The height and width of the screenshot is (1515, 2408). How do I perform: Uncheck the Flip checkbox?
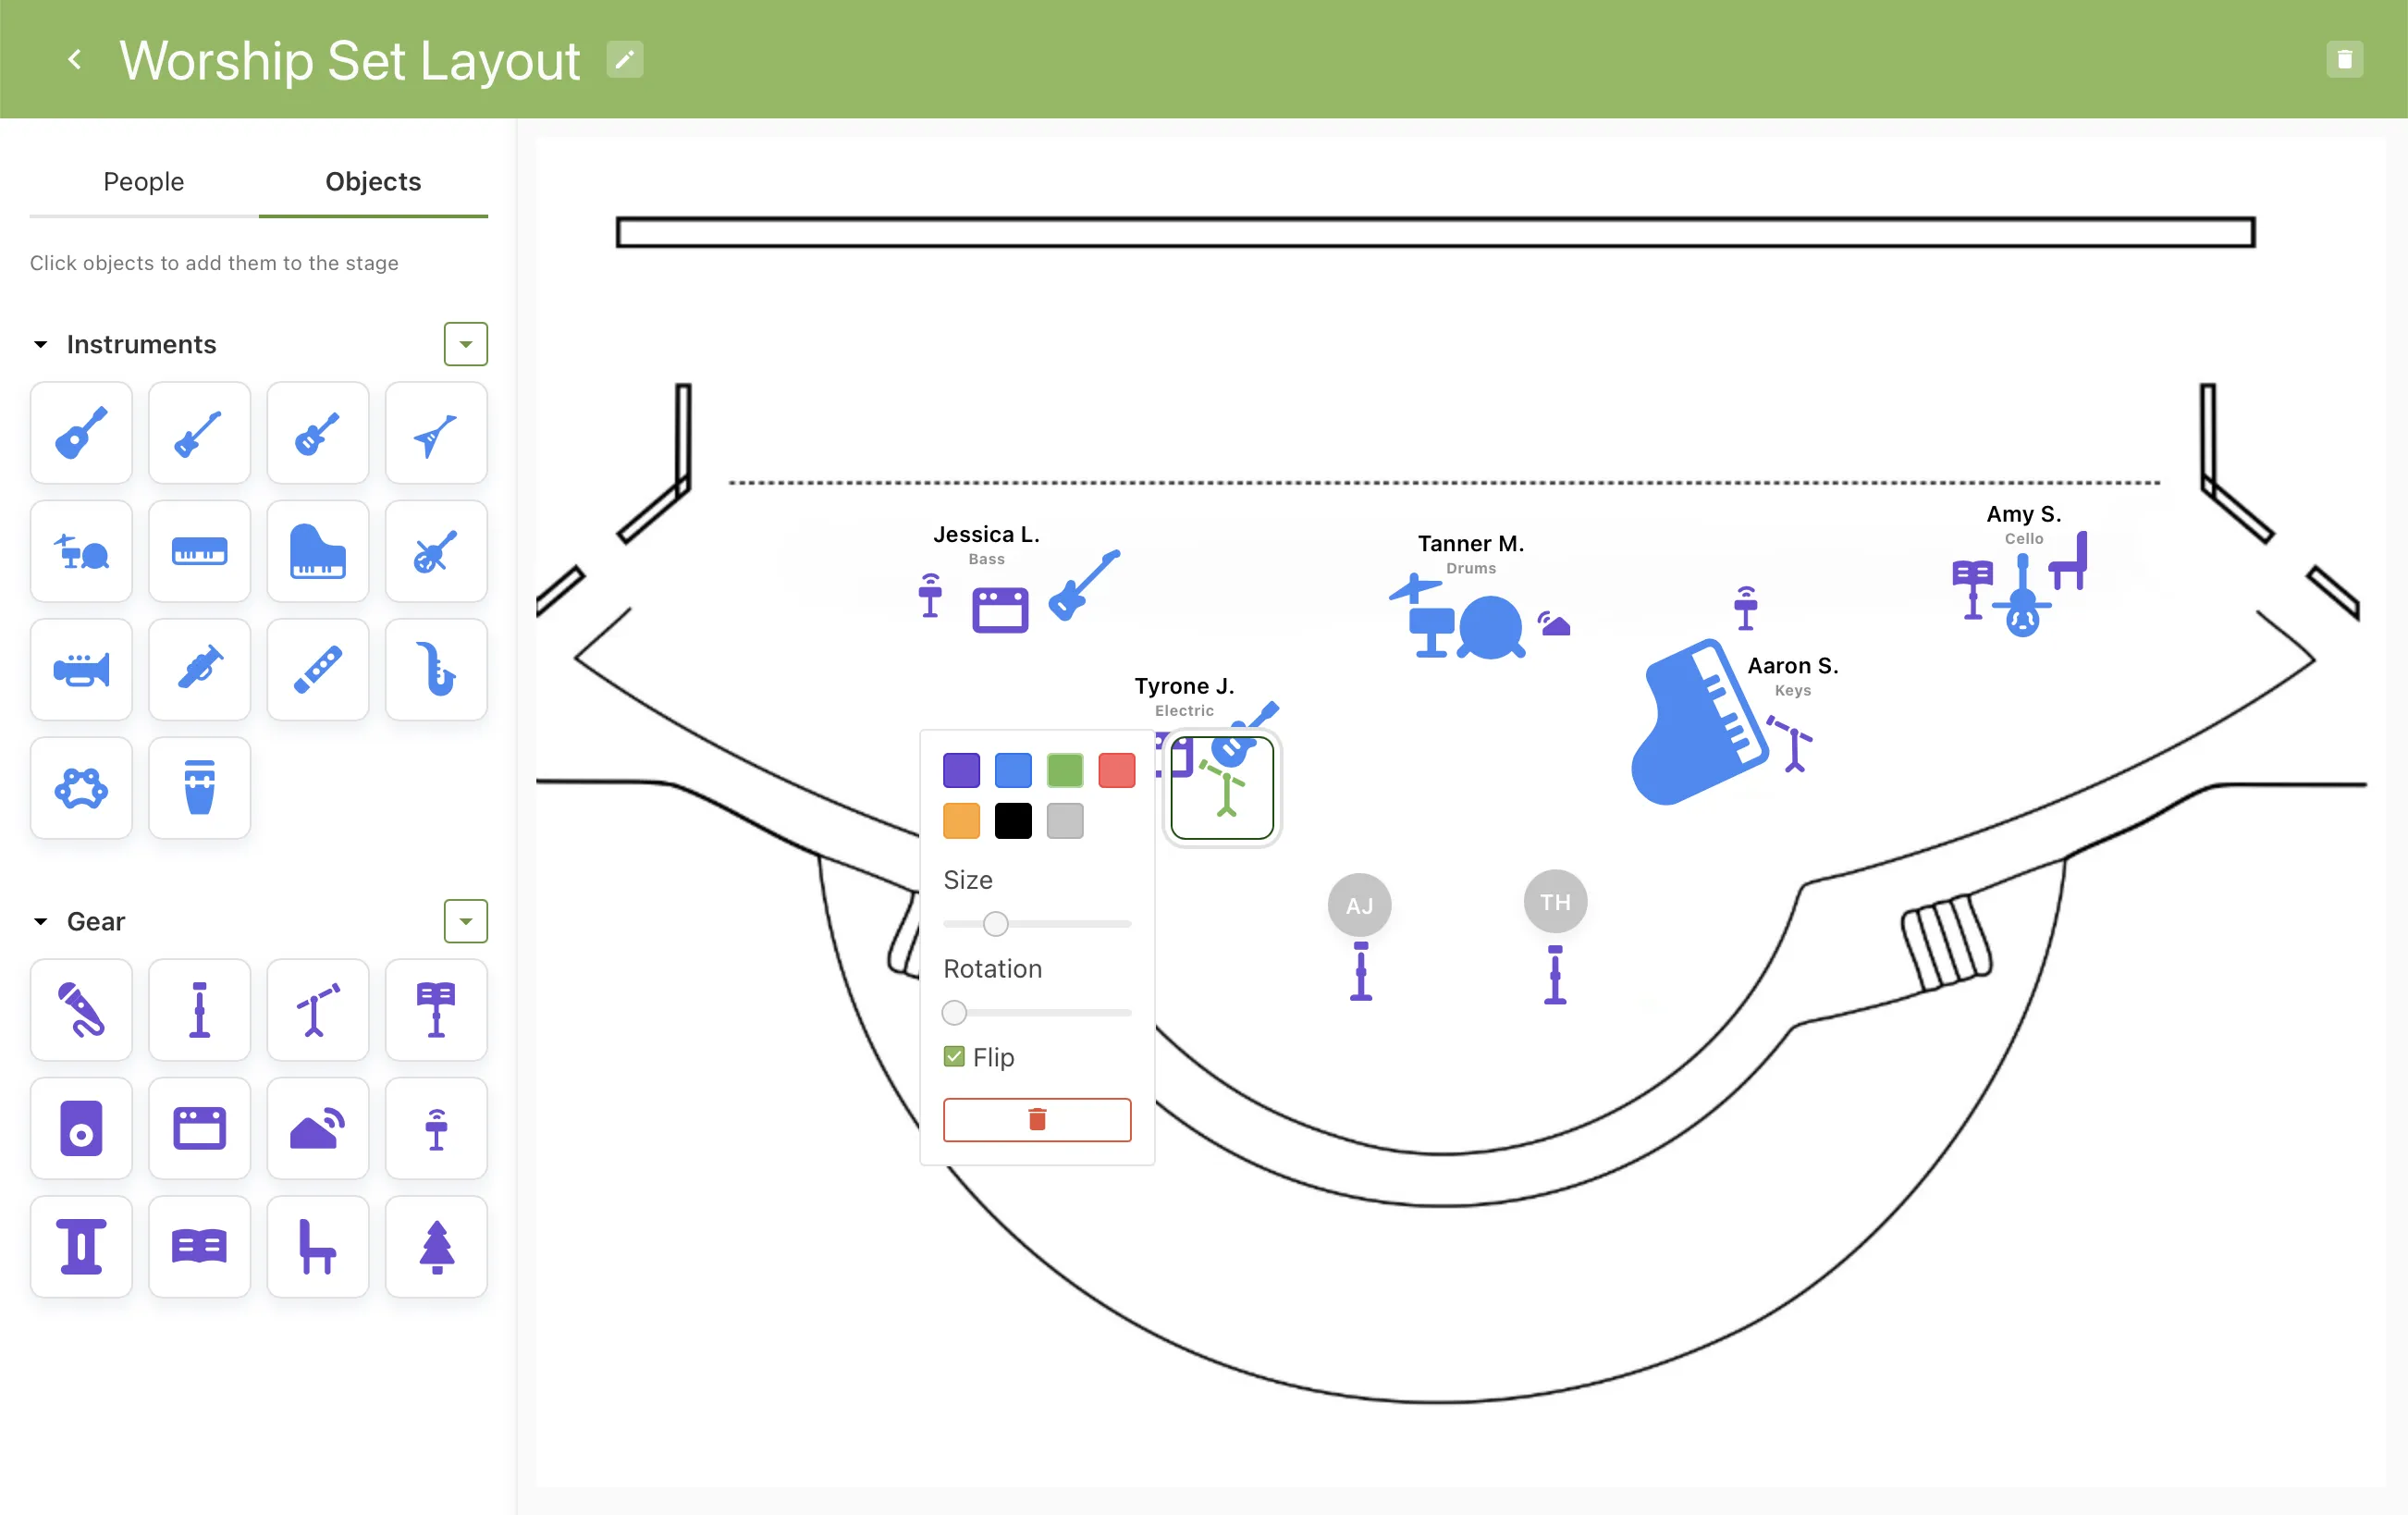tap(954, 1057)
